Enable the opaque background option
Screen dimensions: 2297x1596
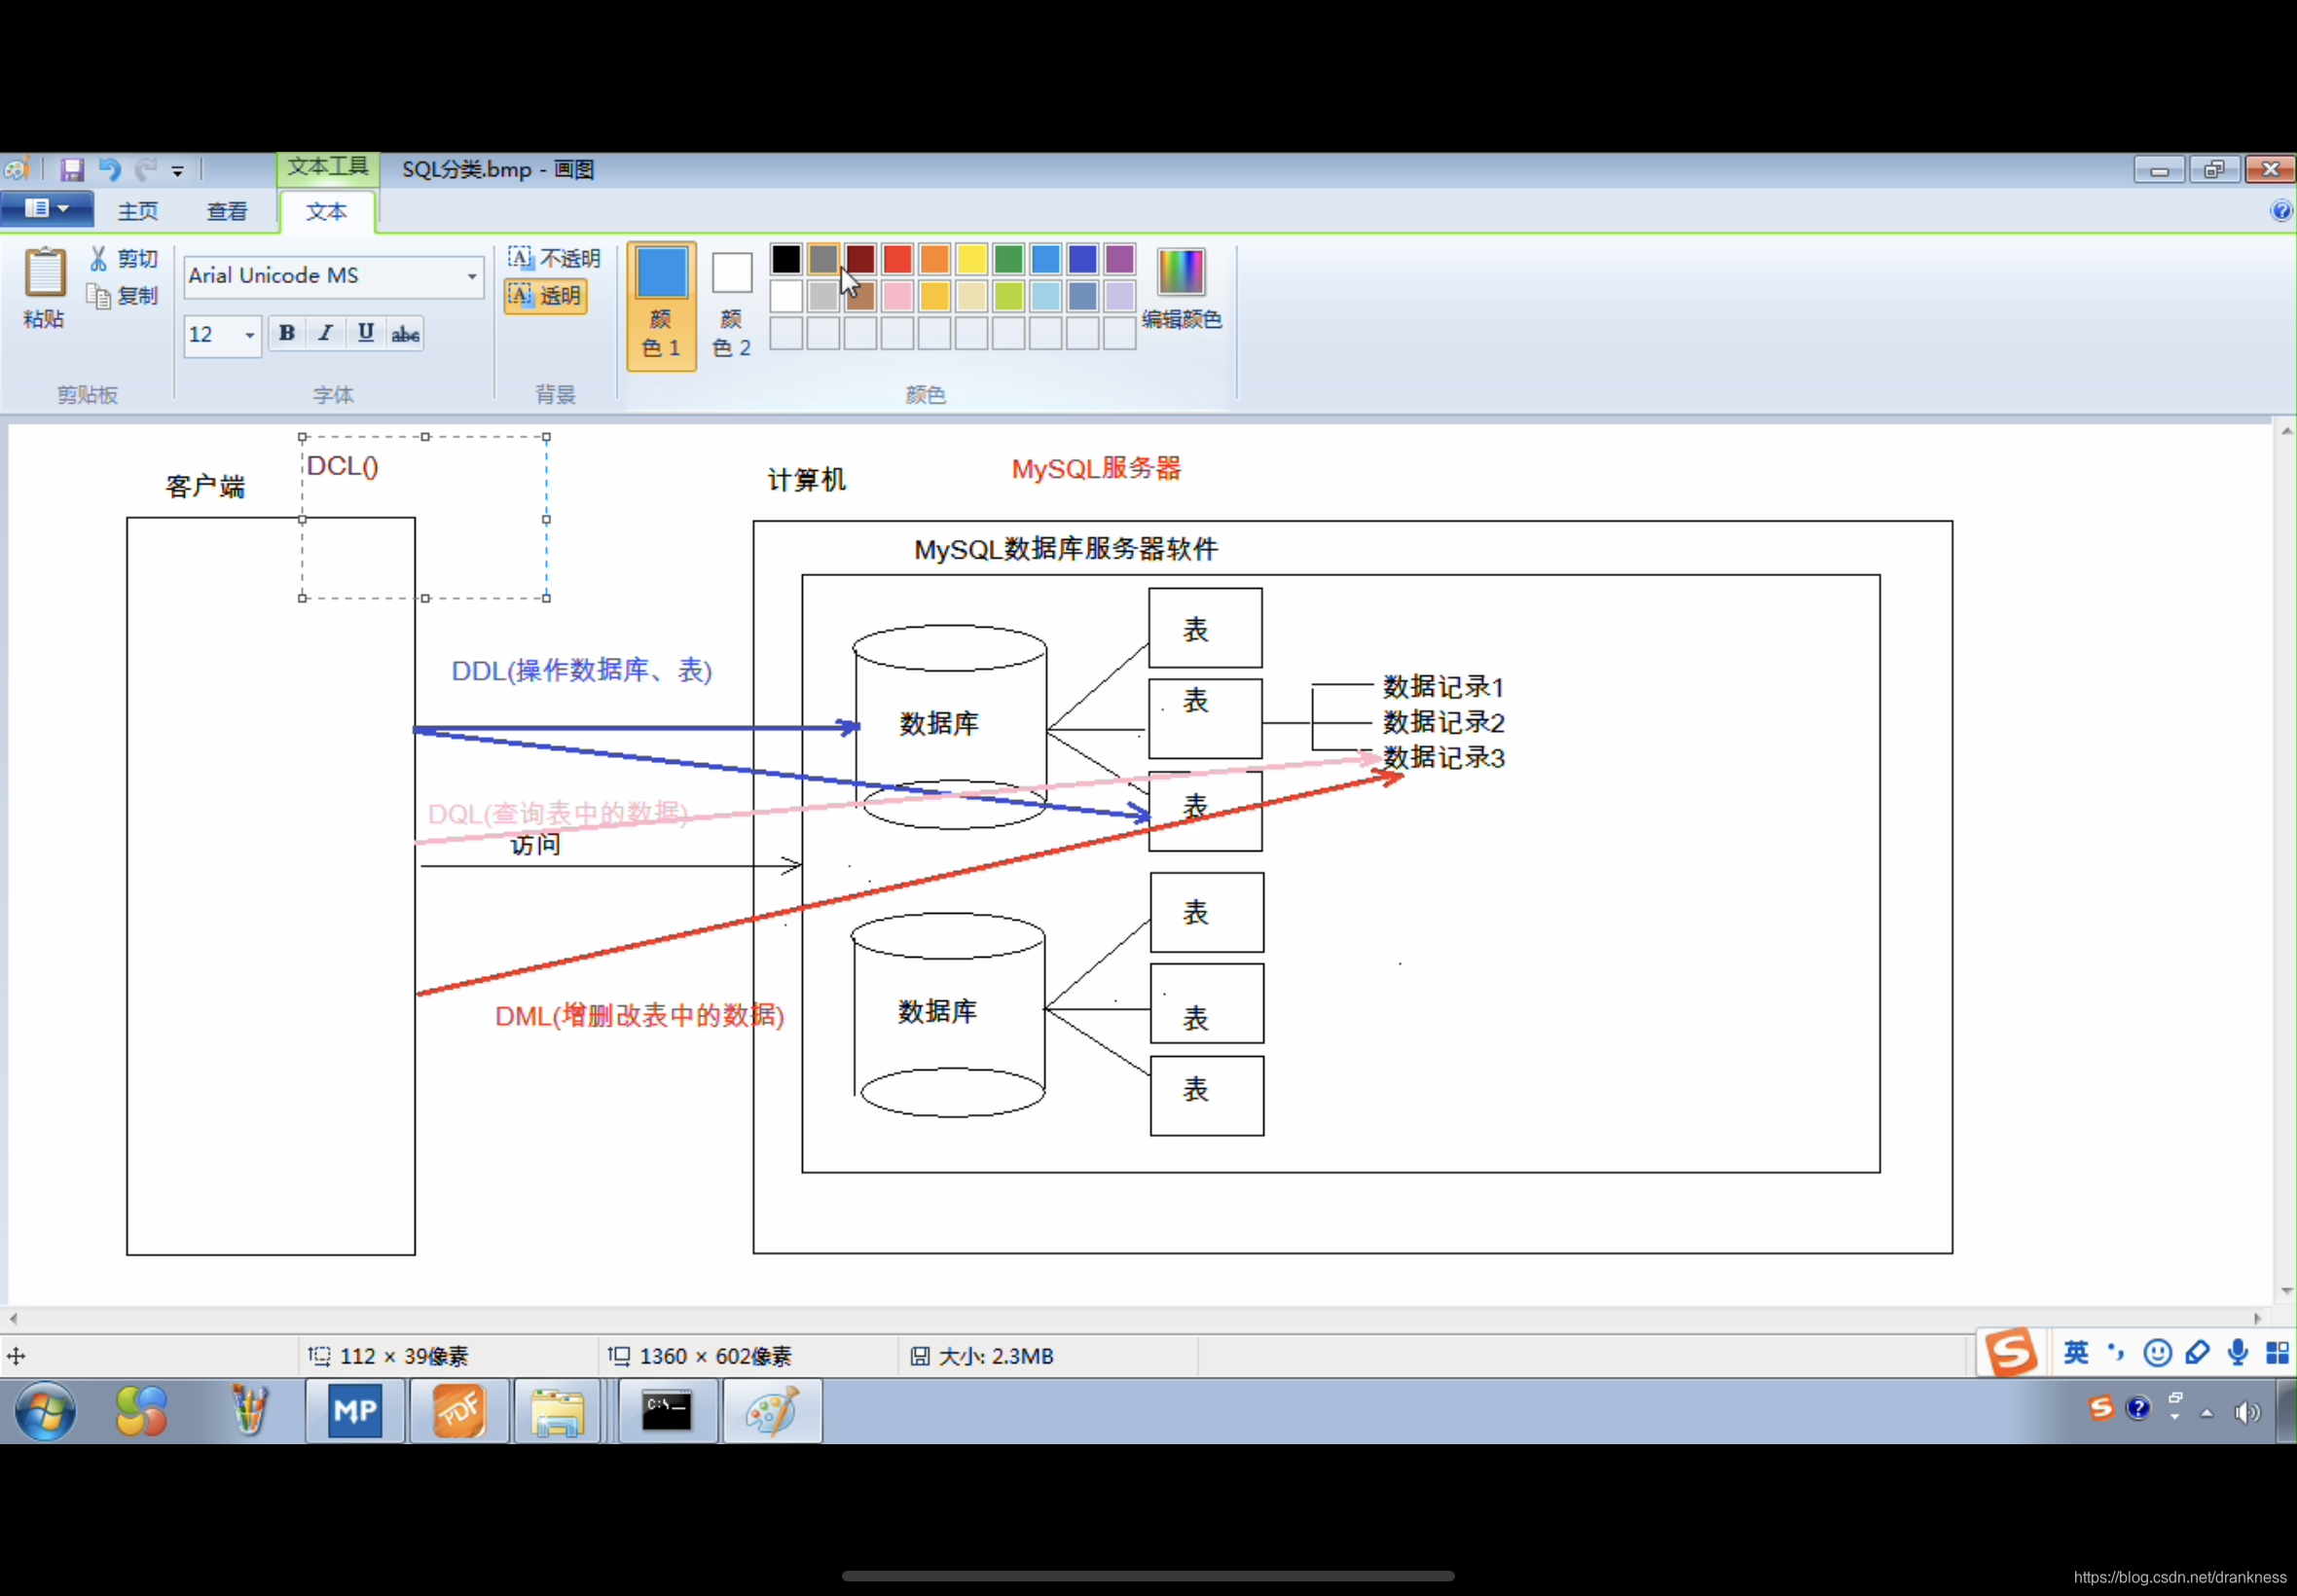554,259
